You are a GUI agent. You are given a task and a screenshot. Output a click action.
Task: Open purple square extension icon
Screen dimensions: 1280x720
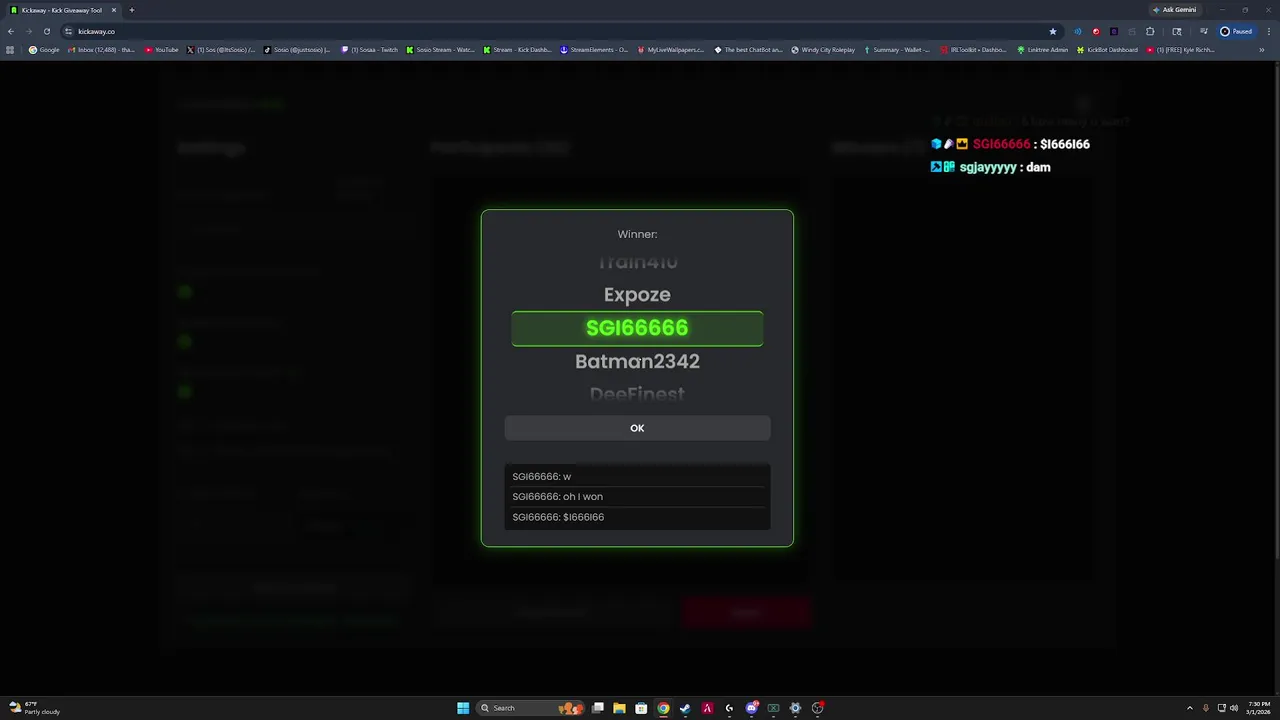click(1114, 31)
